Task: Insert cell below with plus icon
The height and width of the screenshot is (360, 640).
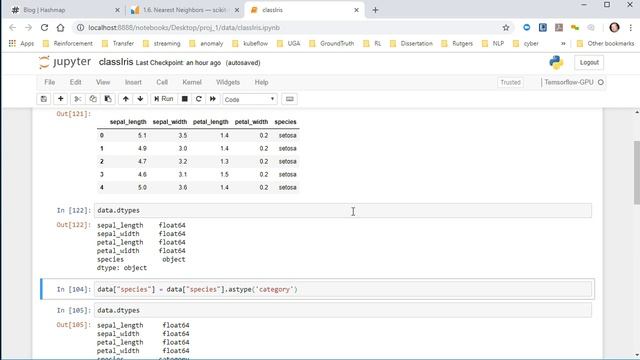Action: click(60, 99)
